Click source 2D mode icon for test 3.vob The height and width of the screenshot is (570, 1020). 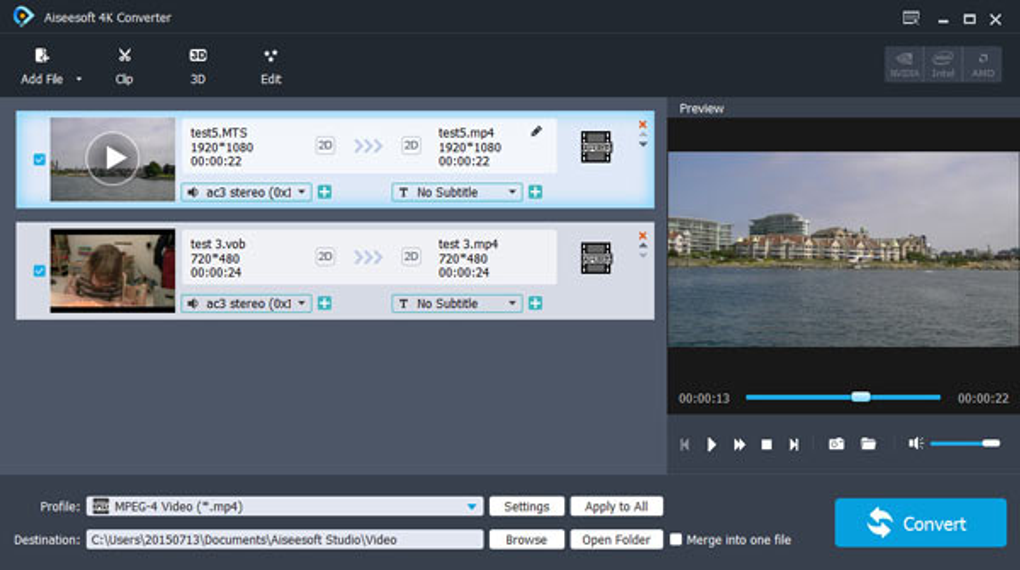325,256
